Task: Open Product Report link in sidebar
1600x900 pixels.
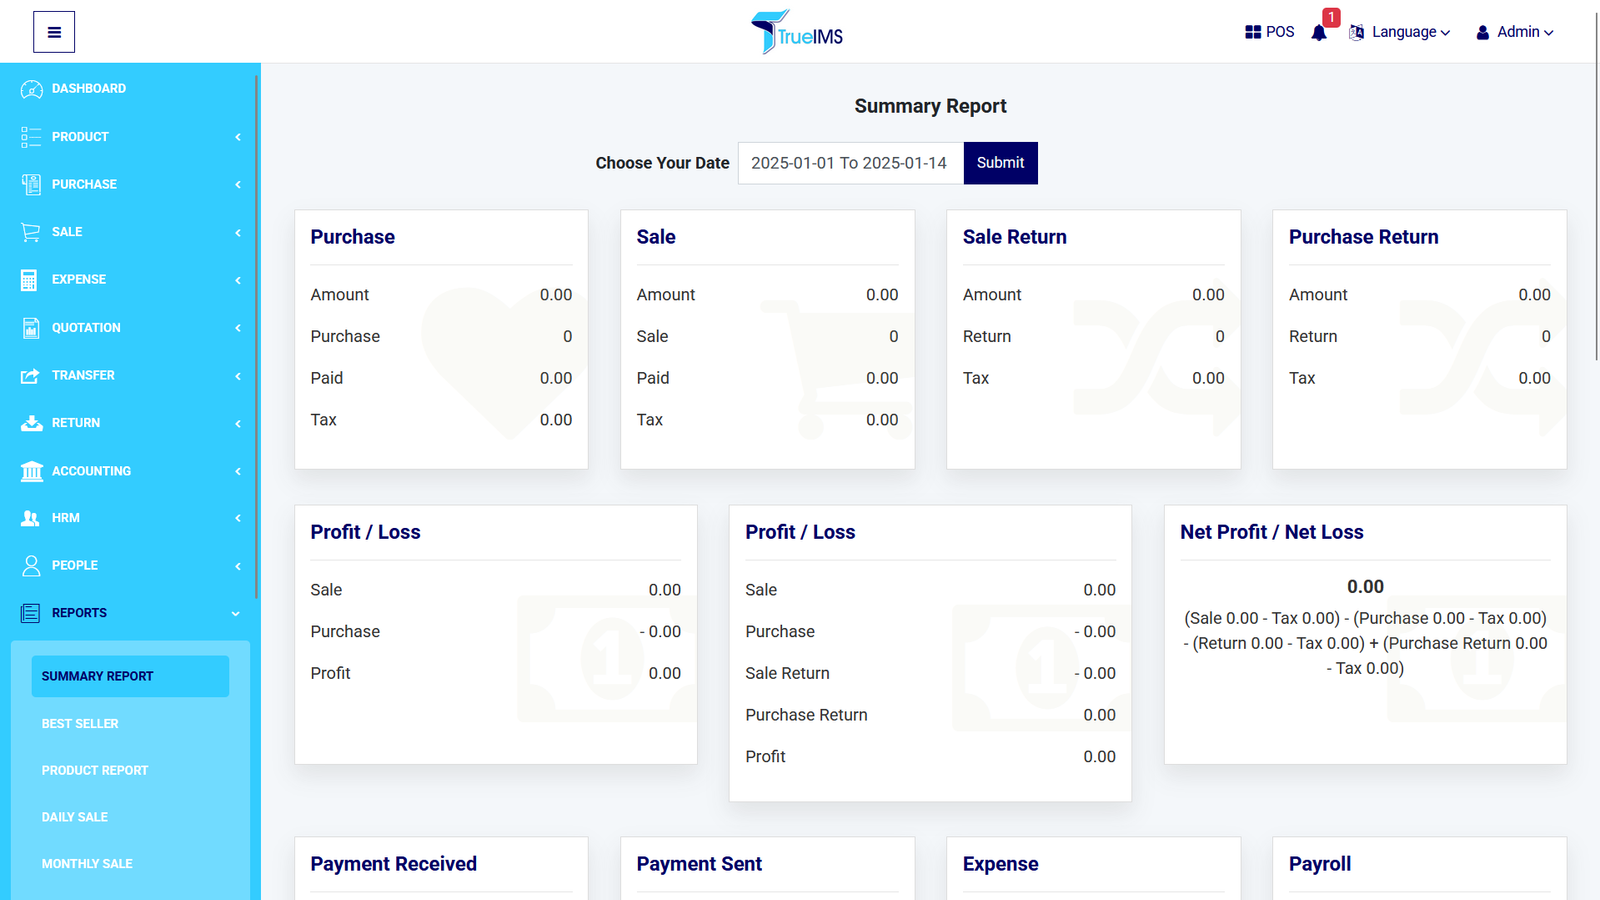Action: coord(95,770)
